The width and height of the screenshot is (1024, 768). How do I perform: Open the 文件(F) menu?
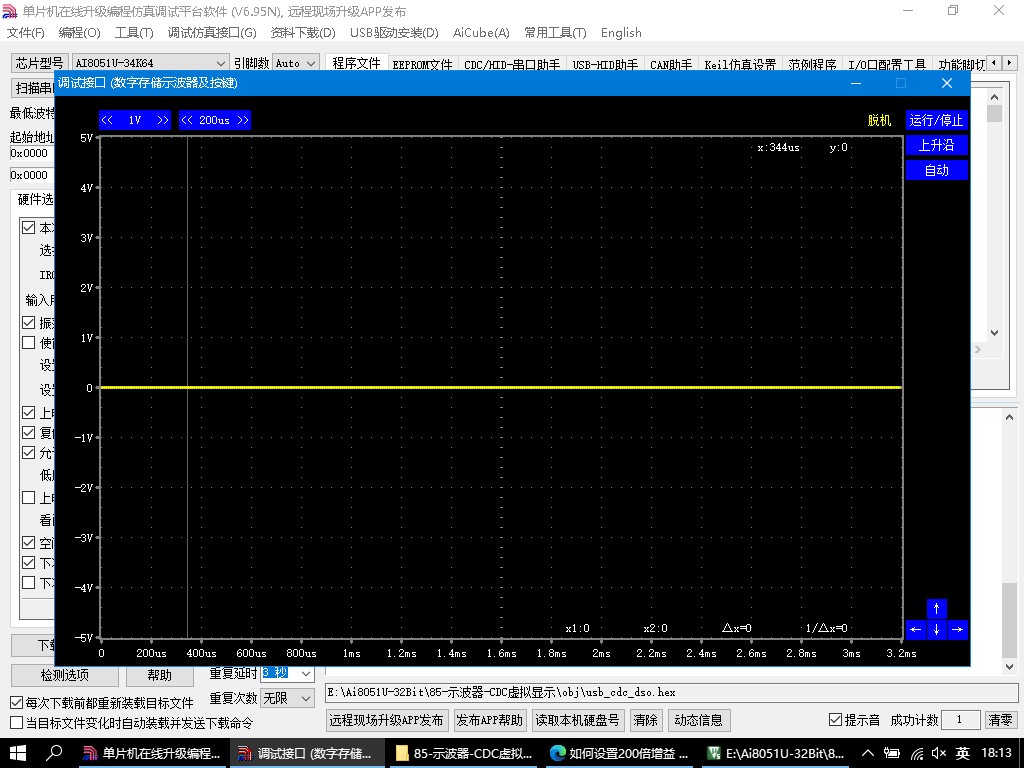coord(25,33)
